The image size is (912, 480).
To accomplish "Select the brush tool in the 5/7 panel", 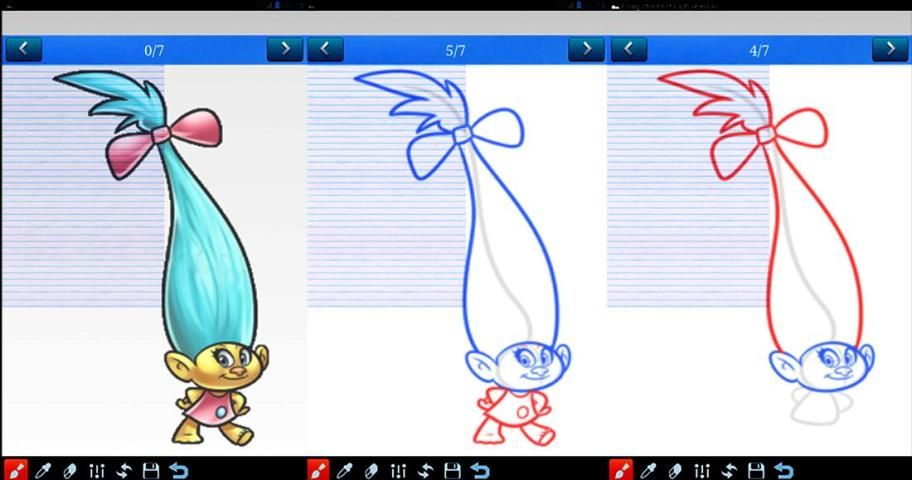I will click(319, 469).
